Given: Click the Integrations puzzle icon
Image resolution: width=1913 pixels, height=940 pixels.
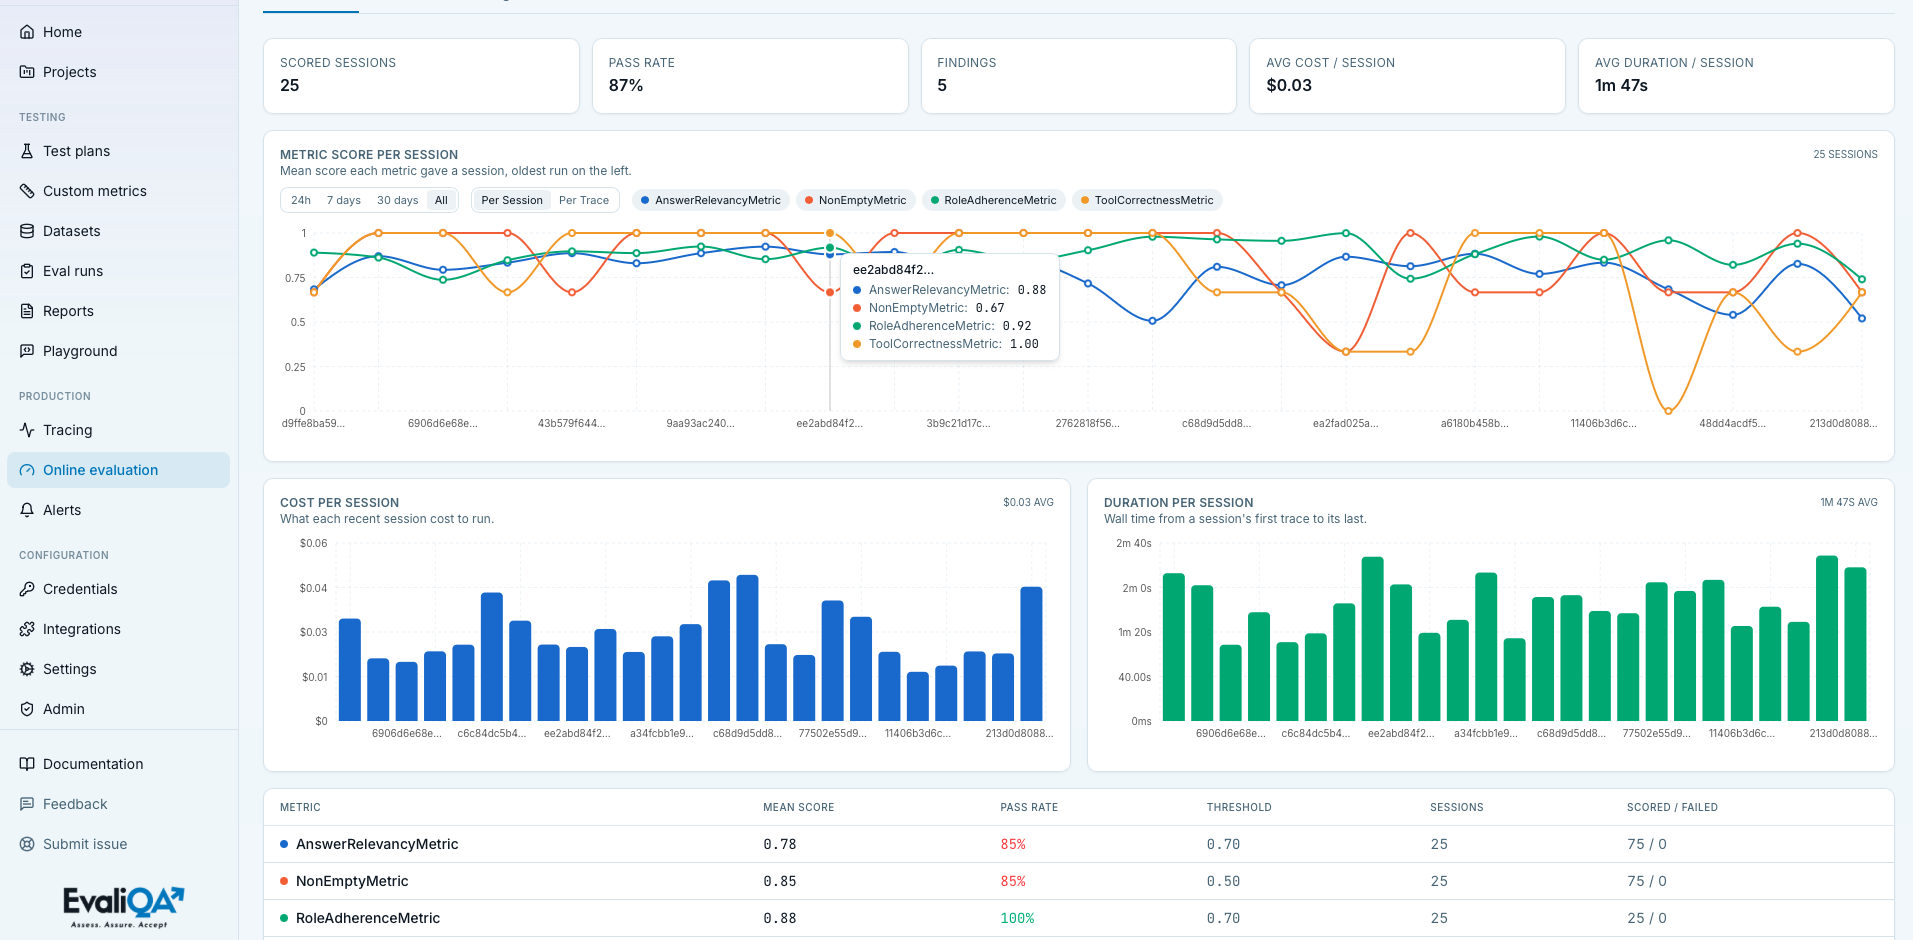Looking at the screenshot, I should (x=27, y=629).
